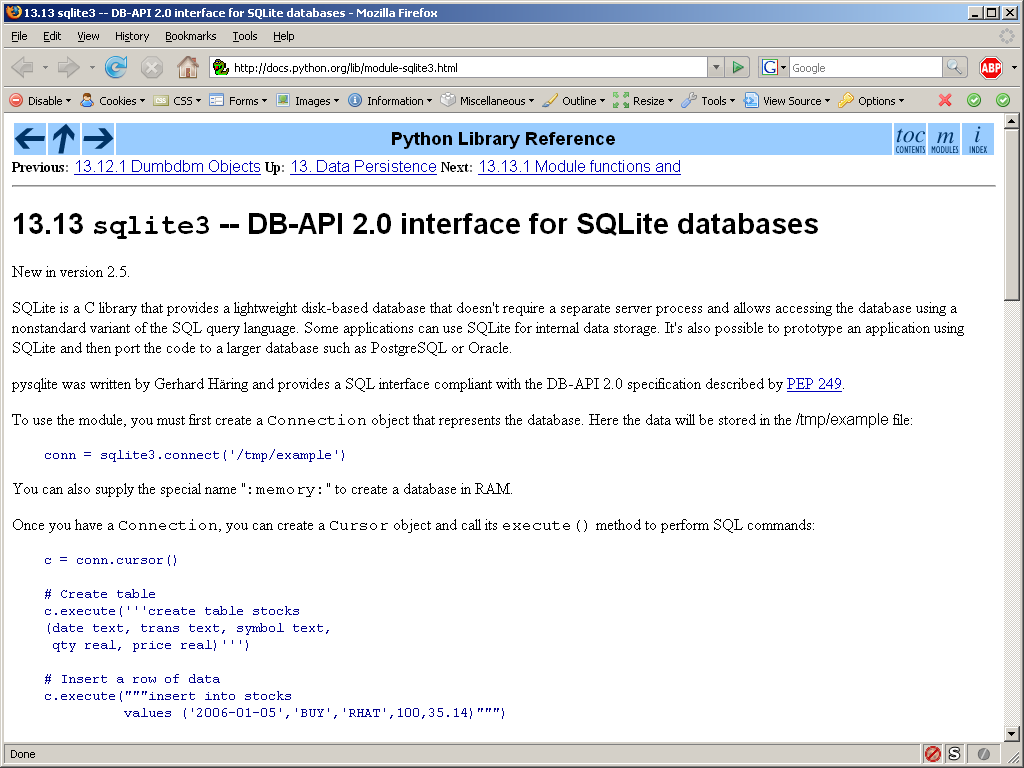This screenshot has width=1024, height=768.
Task: Open the toc Contents icon
Action: [x=910, y=139]
